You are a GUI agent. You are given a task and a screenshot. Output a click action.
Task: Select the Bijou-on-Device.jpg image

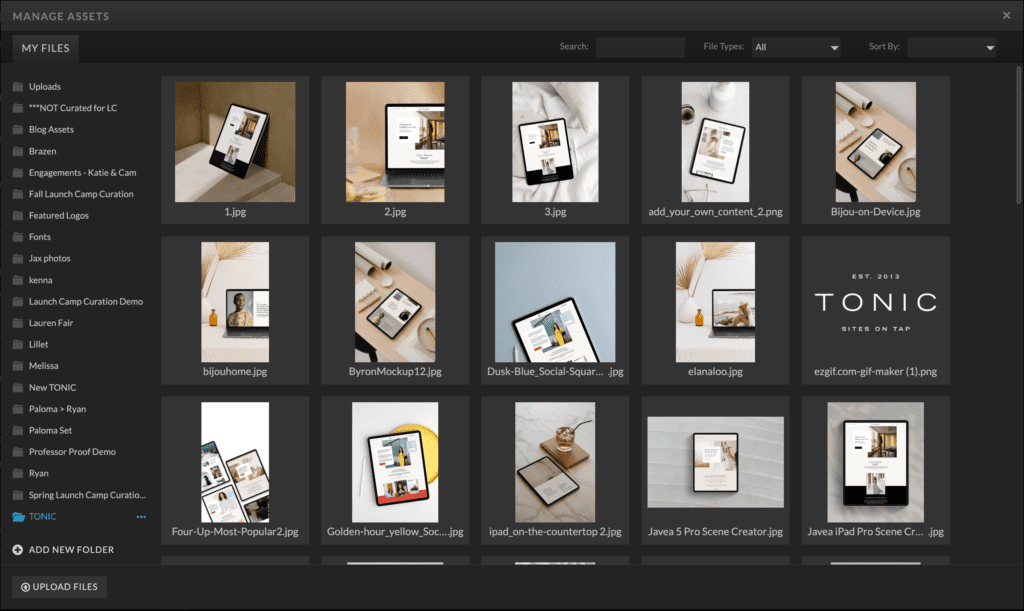[x=875, y=142]
